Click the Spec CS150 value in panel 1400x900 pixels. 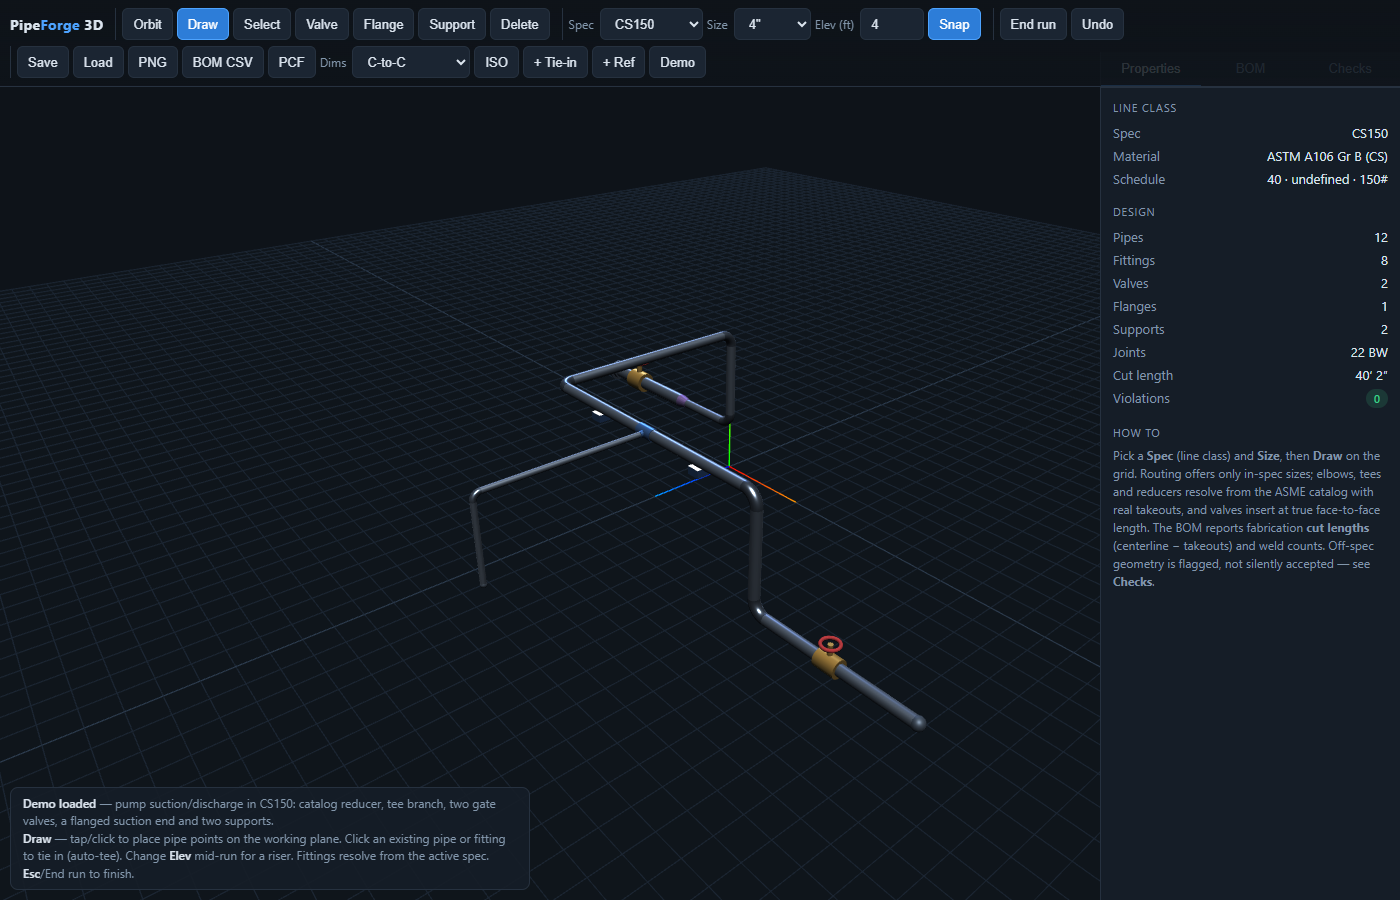pyautogui.click(x=1370, y=134)
